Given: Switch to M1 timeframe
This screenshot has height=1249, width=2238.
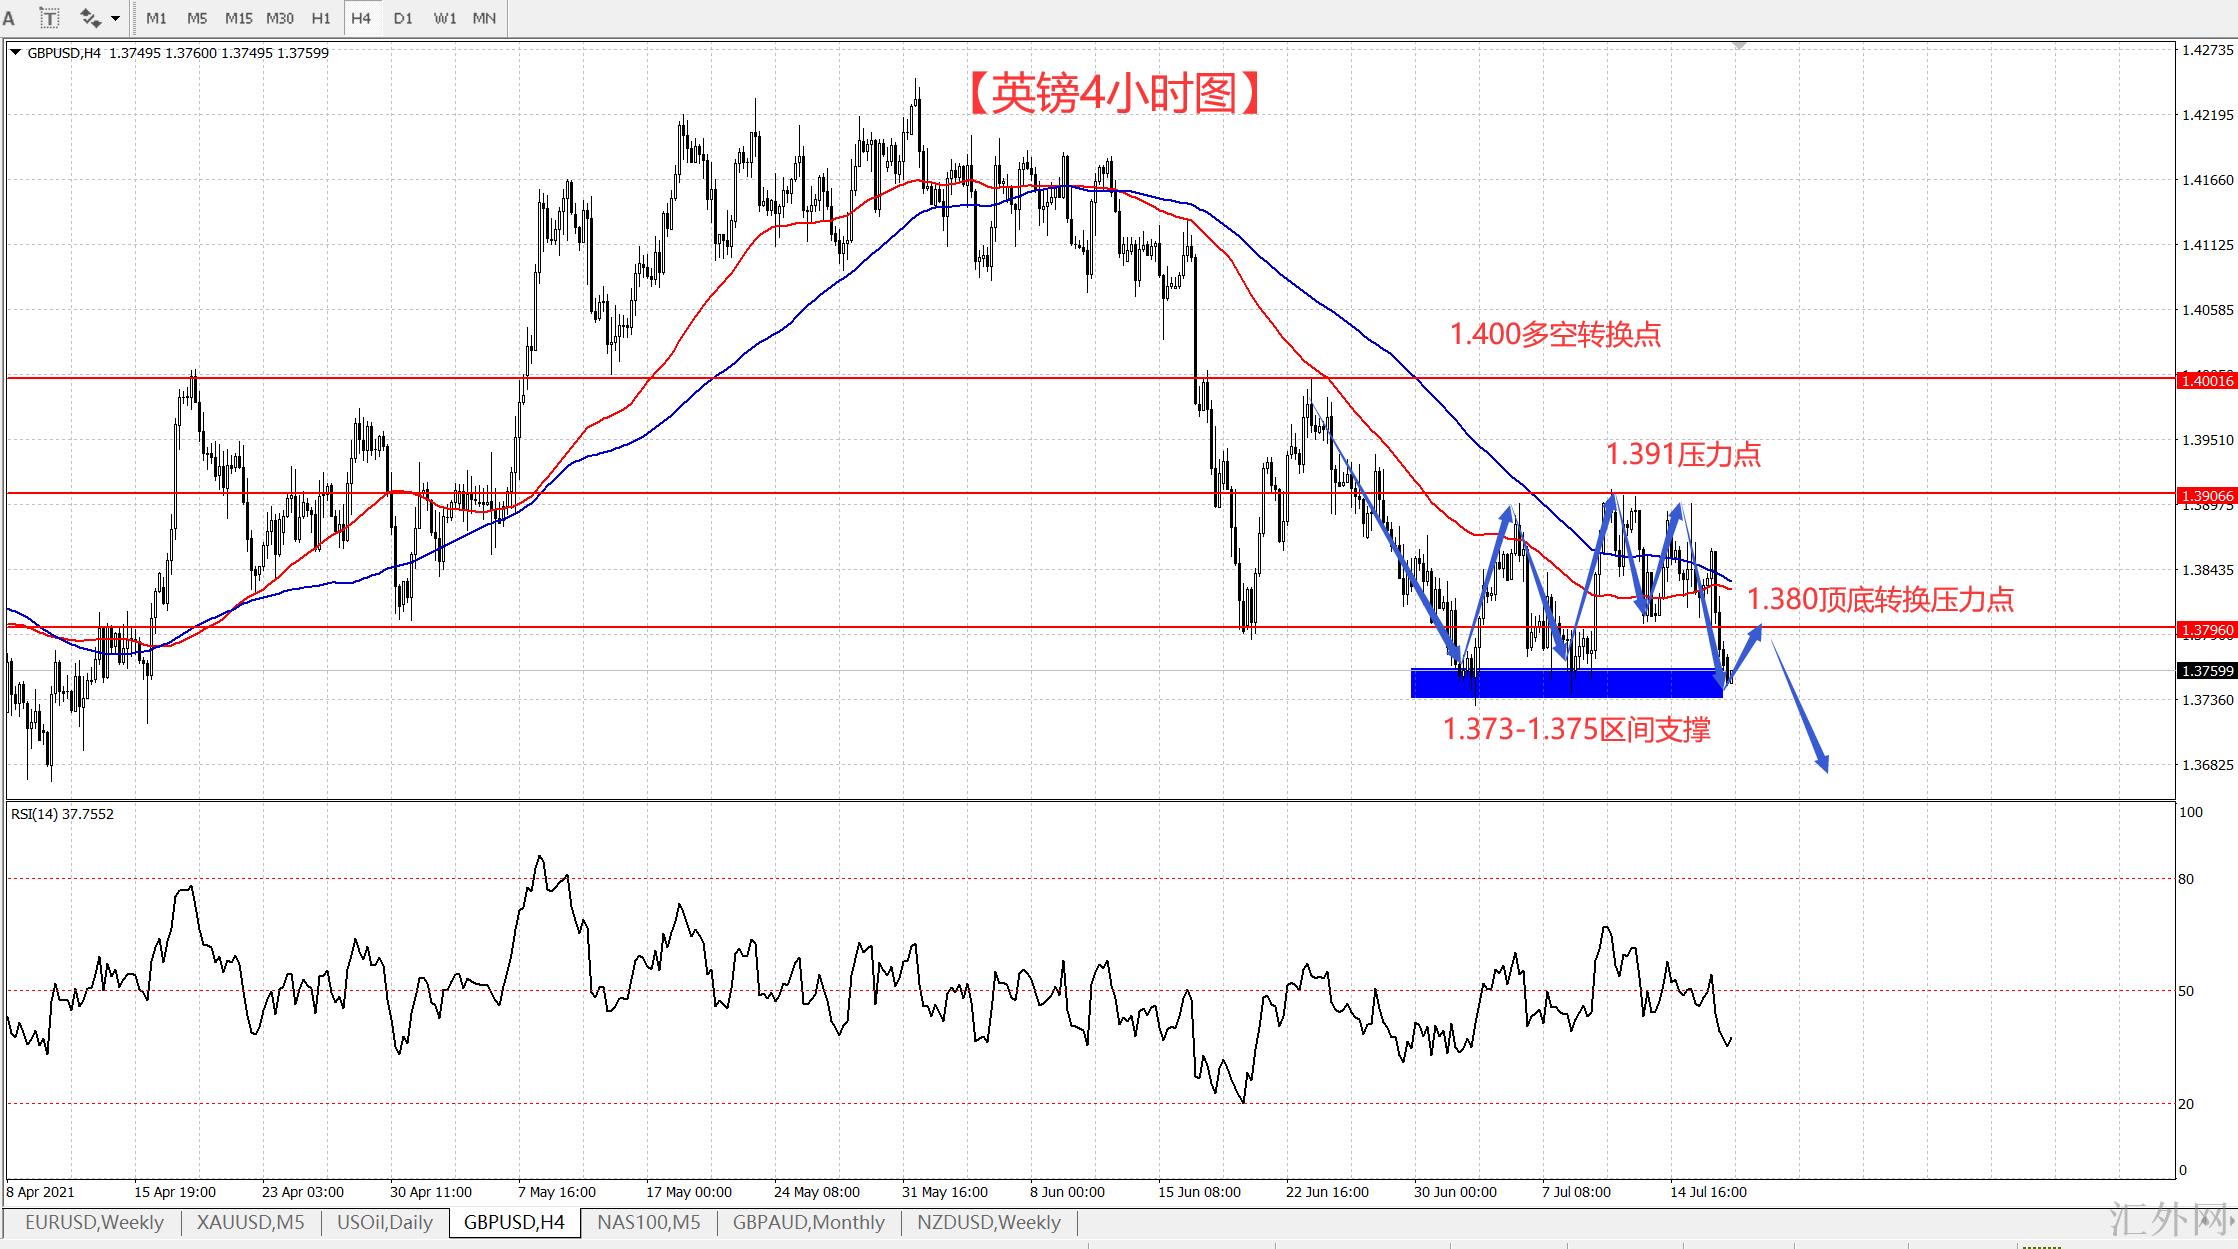Looking at the screenshot, I should click(156, 18).
